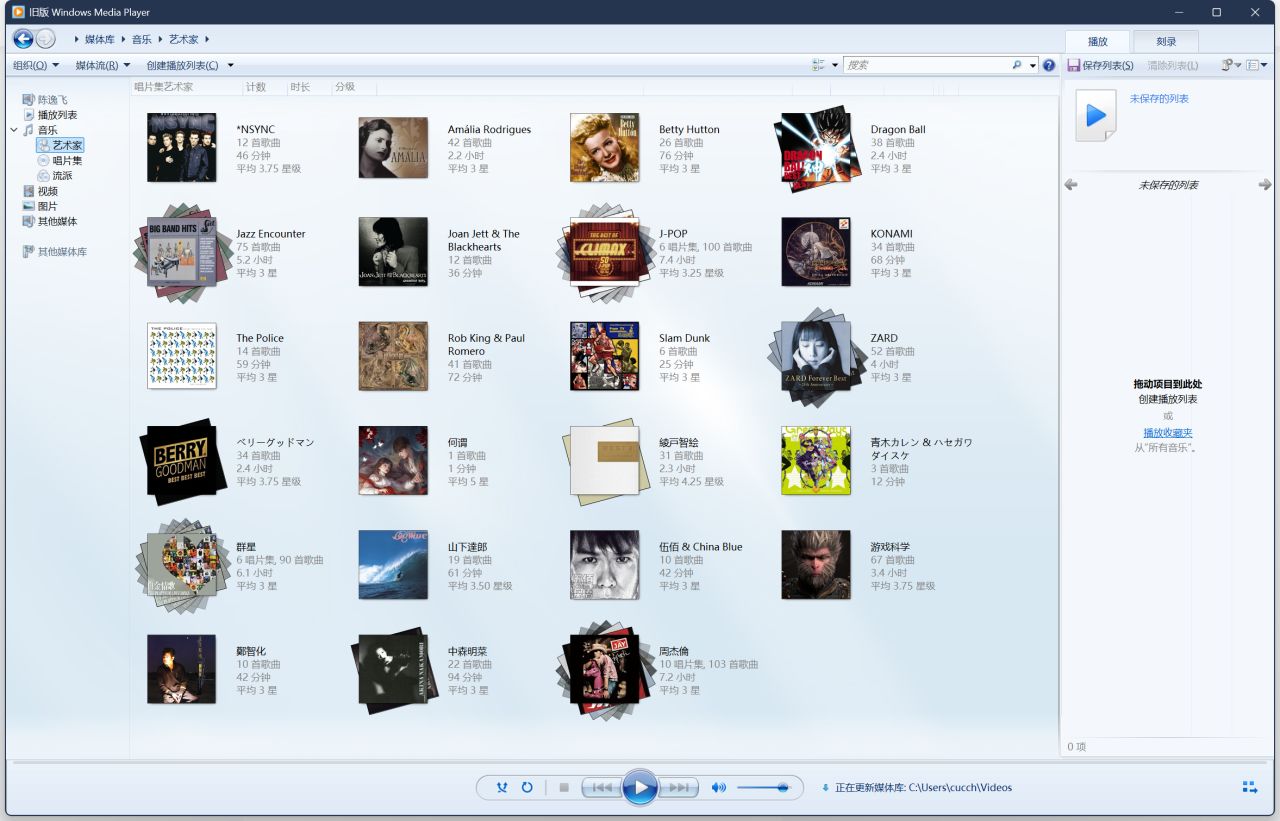
Task: Skip to the next track
Action: click(x=678, y=787)
